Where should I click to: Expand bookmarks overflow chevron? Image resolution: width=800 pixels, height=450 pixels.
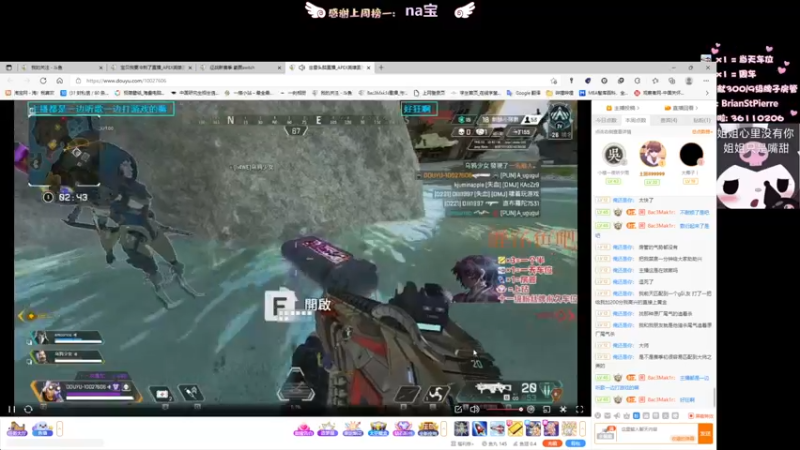point(707,93)
